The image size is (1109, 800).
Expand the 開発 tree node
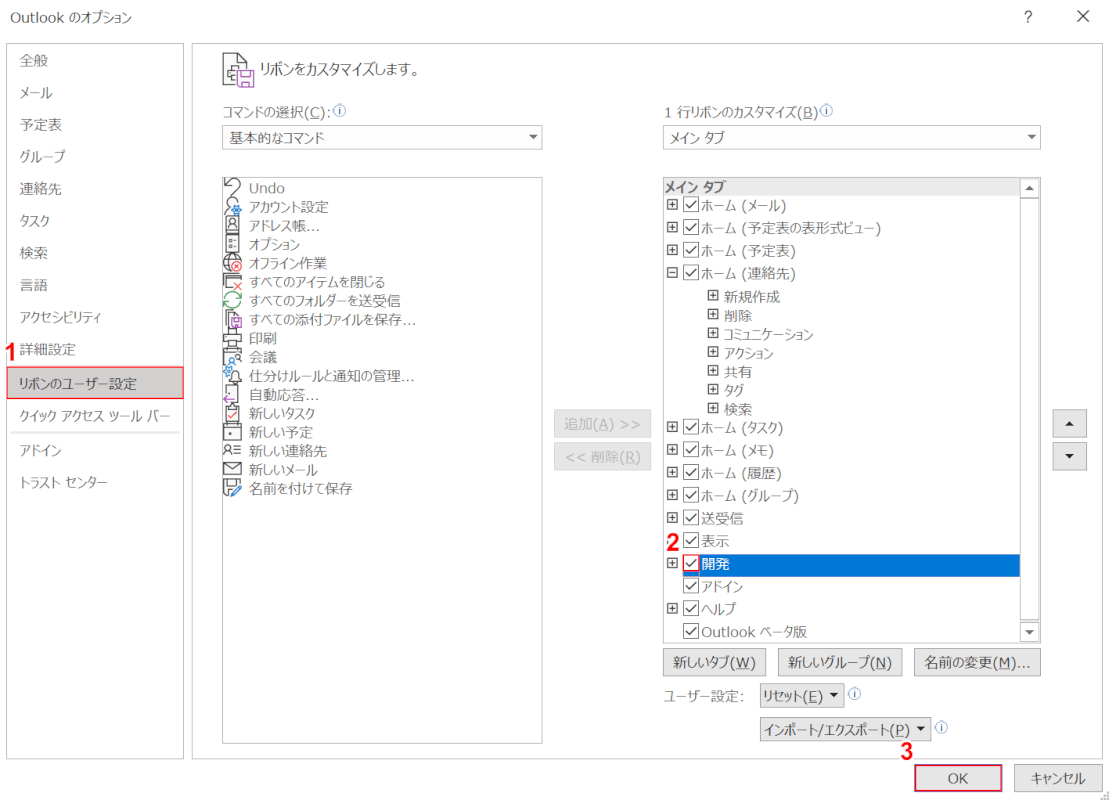pos(672,563)
